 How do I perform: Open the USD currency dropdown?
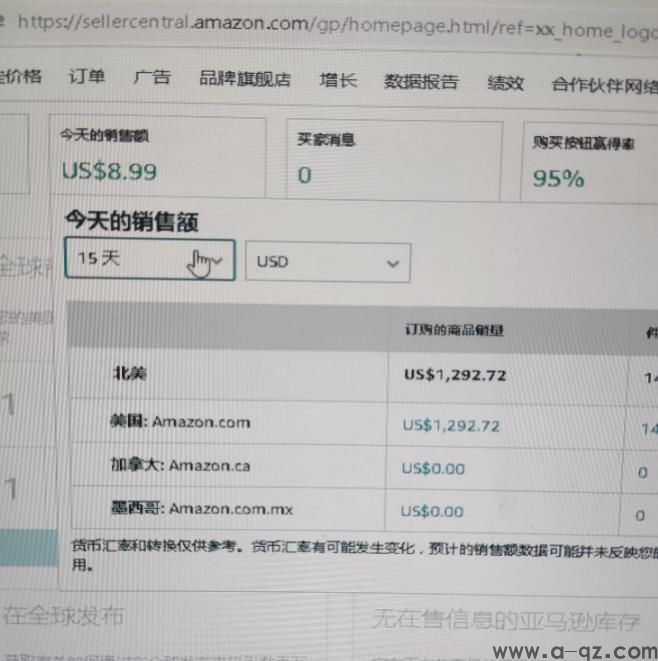tap(328, 262)
